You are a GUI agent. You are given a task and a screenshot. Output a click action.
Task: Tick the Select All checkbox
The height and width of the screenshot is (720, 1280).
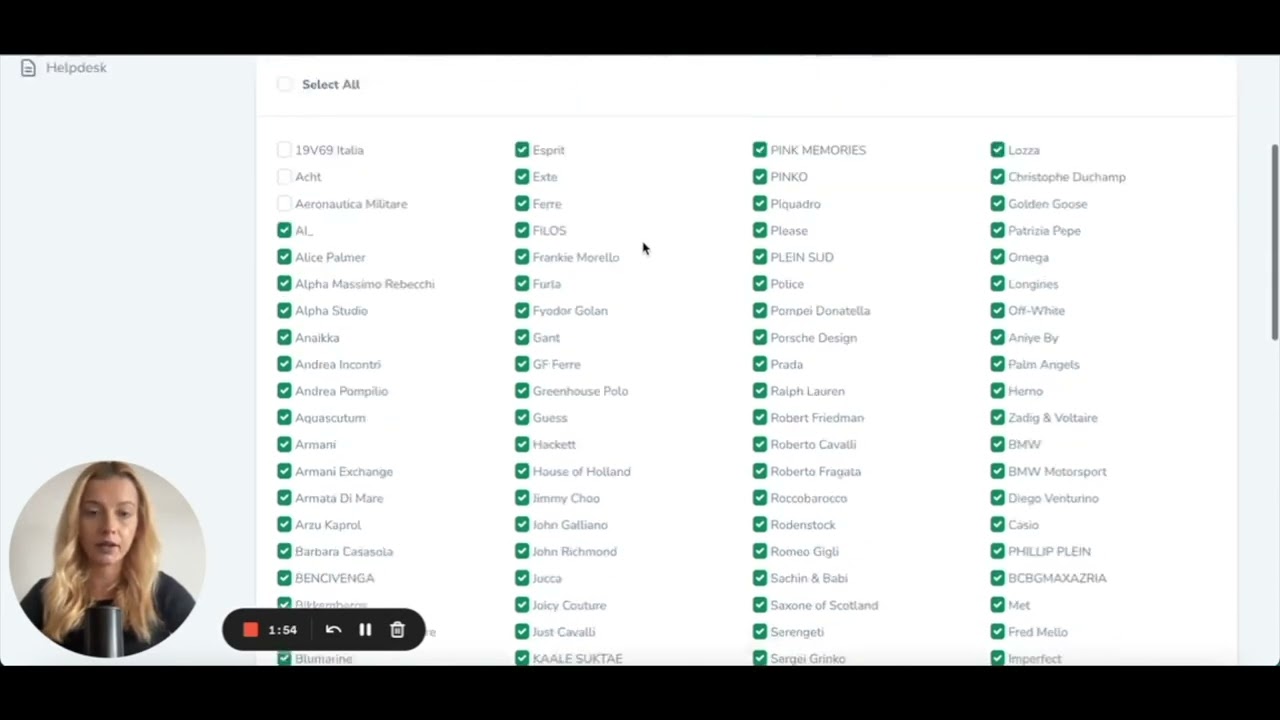[x=285, y=85]
